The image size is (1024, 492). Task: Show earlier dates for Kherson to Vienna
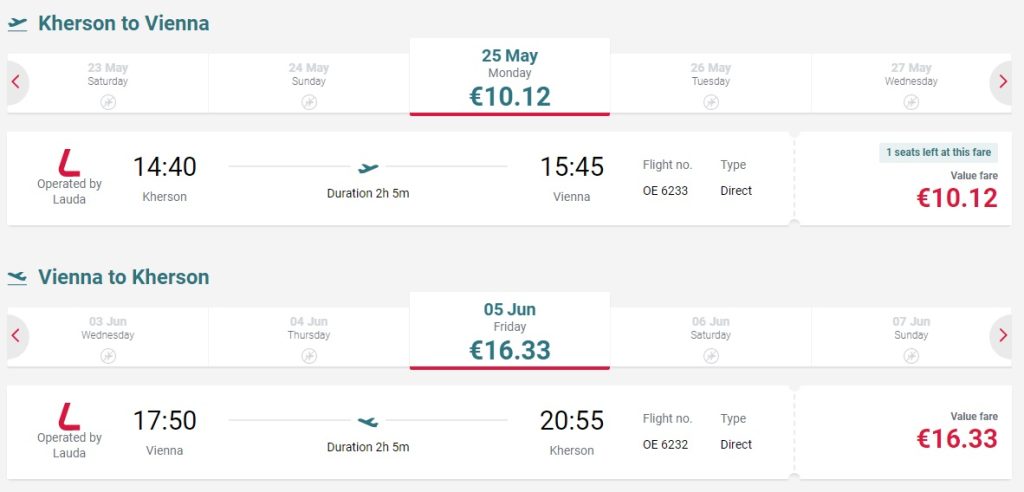pyautogui.click(x=16, y=82)
